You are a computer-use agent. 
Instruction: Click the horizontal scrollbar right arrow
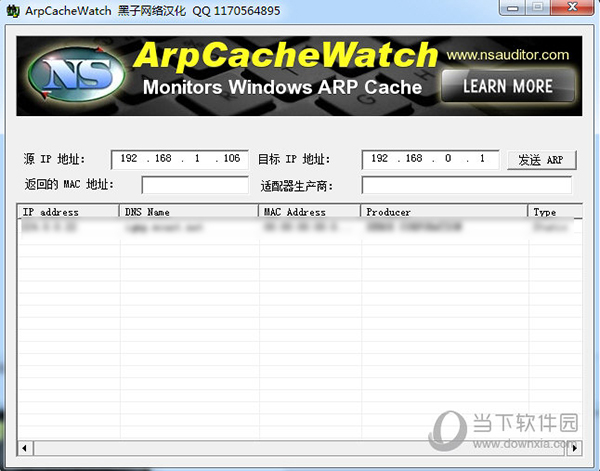pos(574,448)
